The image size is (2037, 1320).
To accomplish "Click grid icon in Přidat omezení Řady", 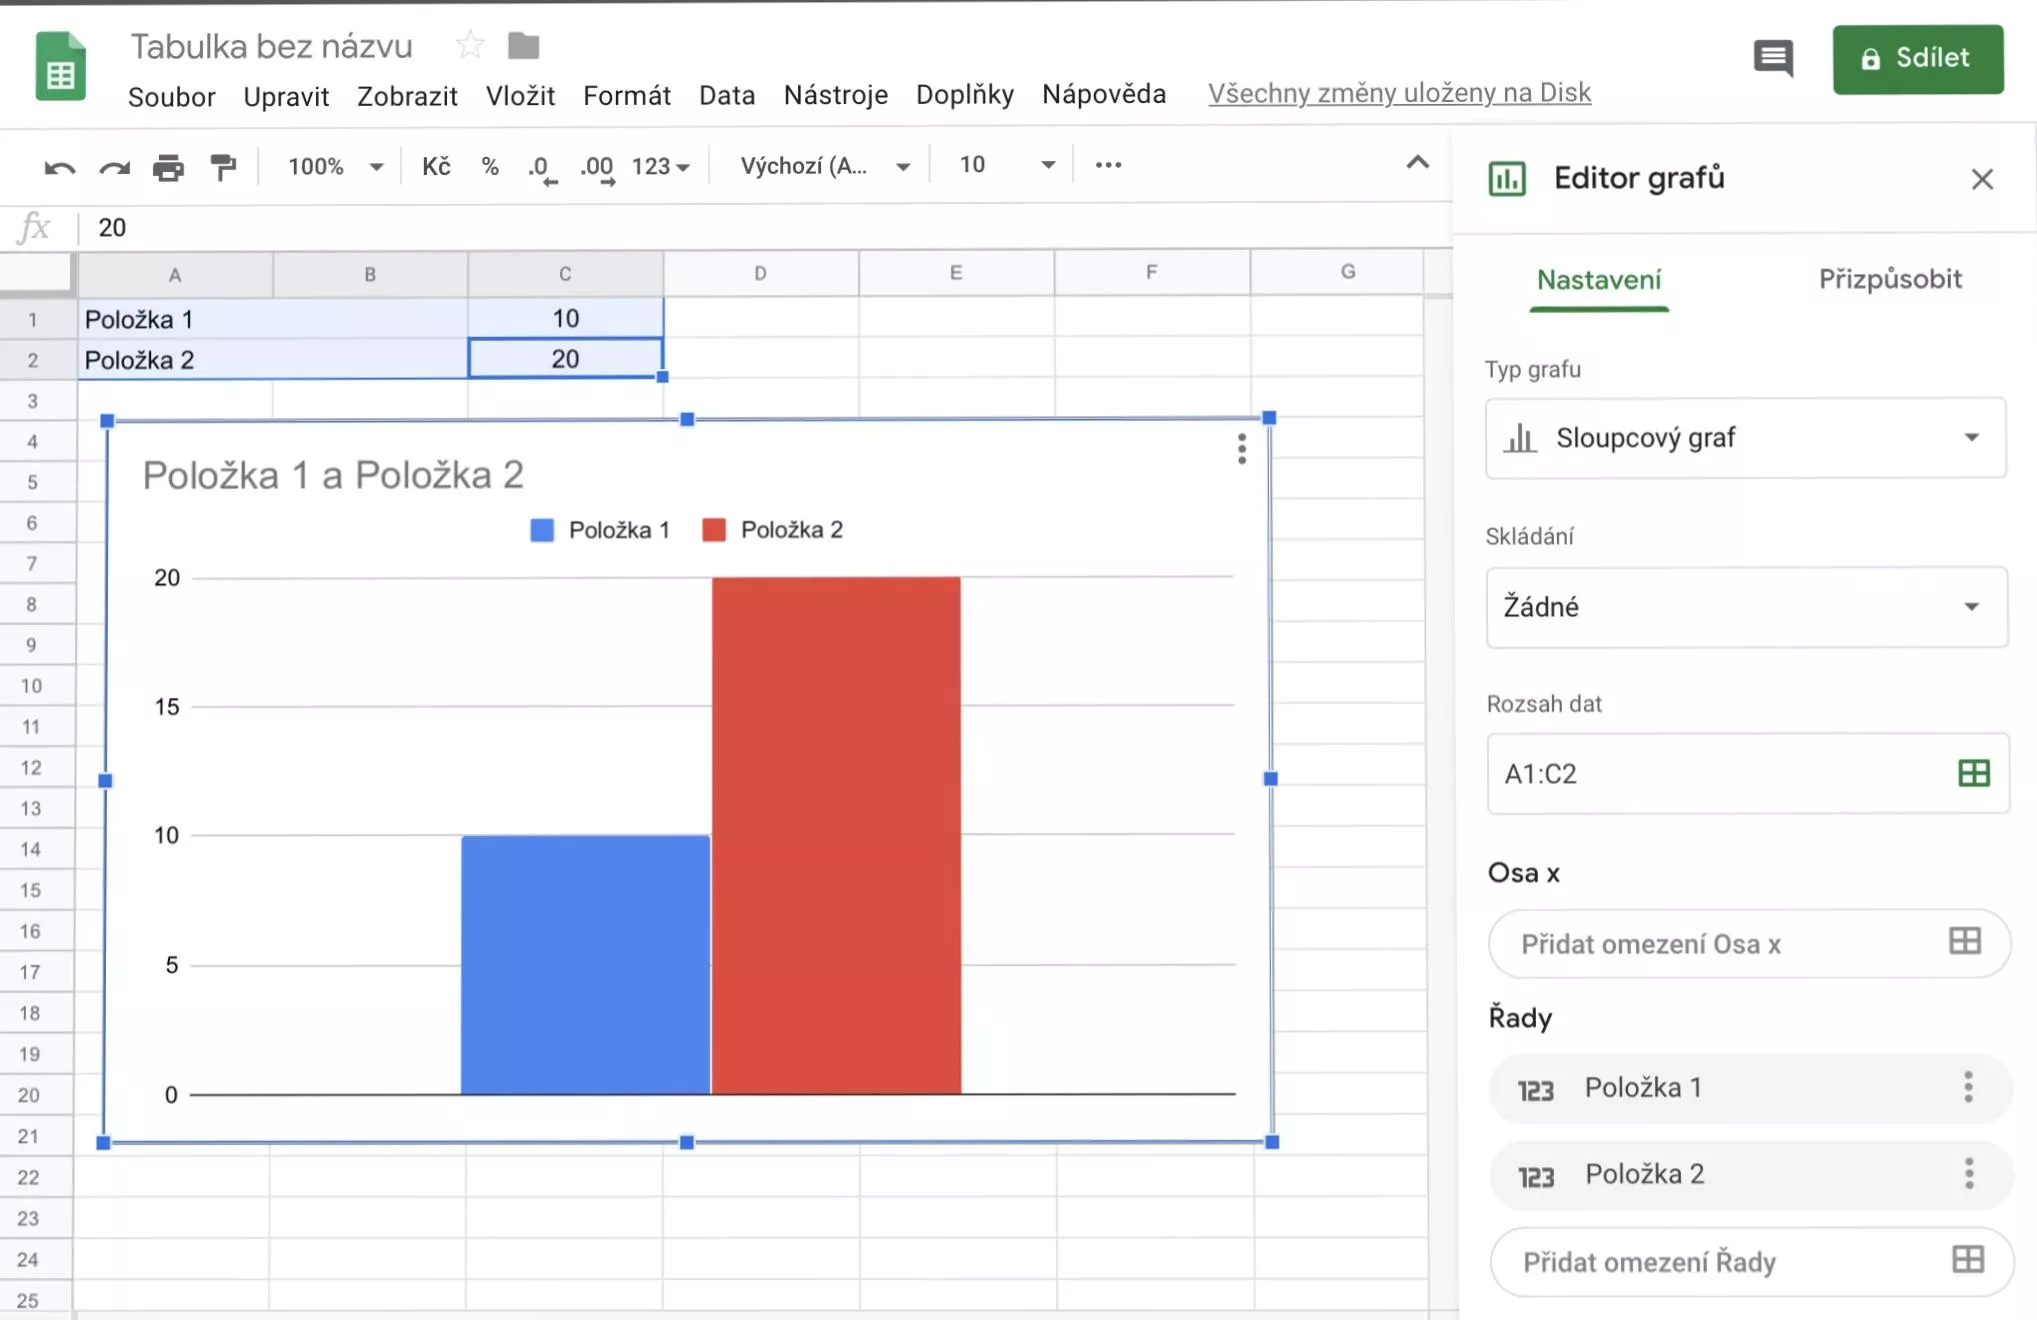I will click(x=1968, y=1259).
